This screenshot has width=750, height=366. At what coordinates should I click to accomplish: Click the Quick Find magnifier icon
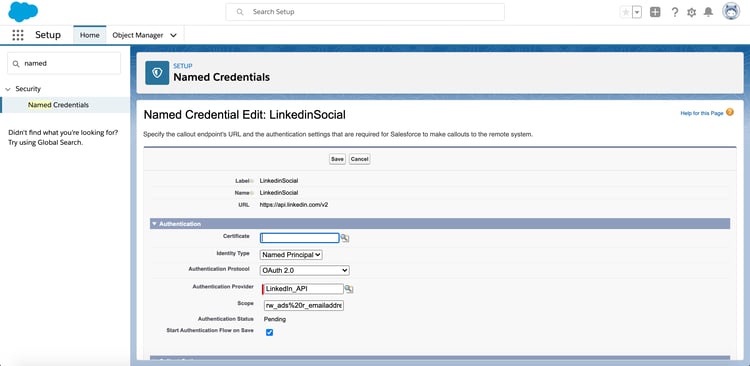(16, 64)
